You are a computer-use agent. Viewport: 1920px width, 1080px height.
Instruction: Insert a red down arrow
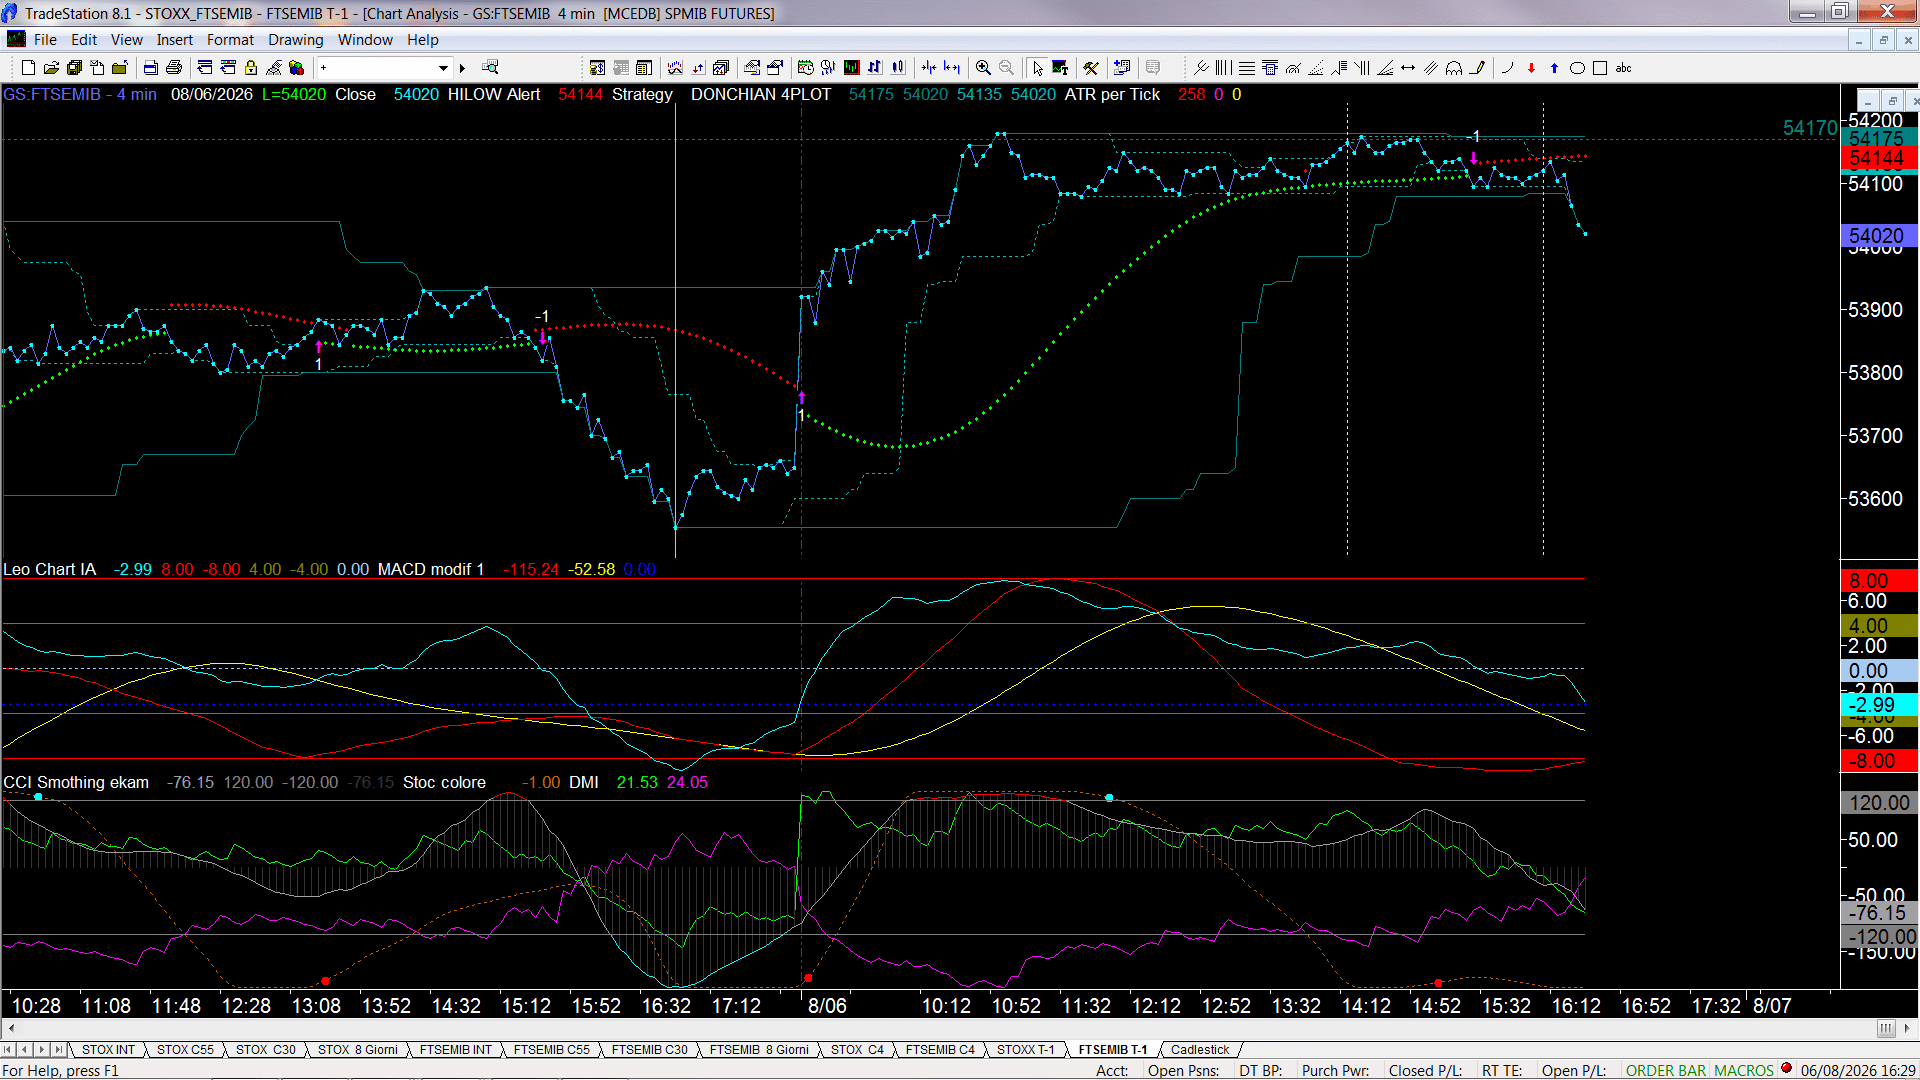(1531, 68)
